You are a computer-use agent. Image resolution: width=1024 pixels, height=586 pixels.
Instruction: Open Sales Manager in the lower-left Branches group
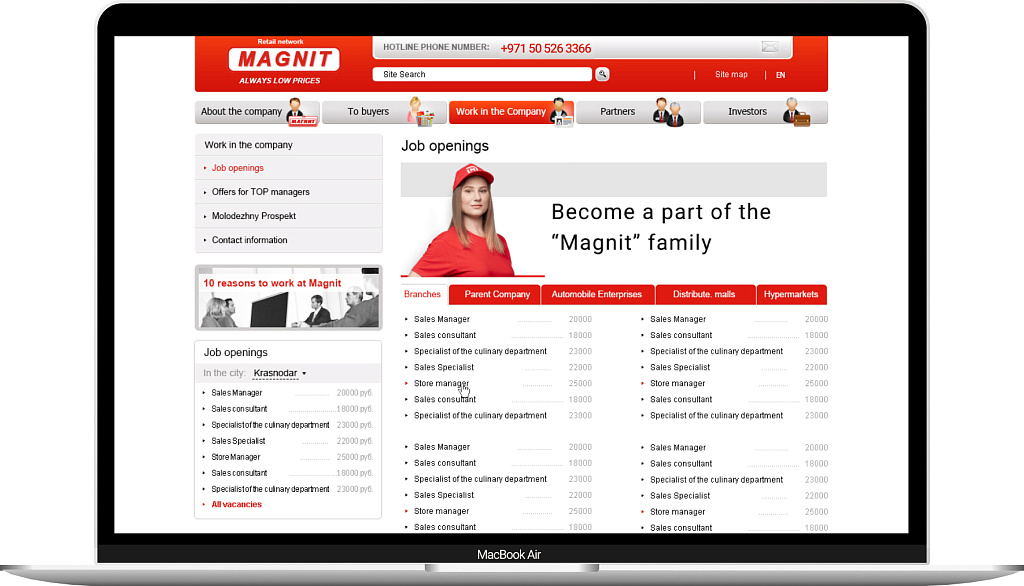point(441,448)
